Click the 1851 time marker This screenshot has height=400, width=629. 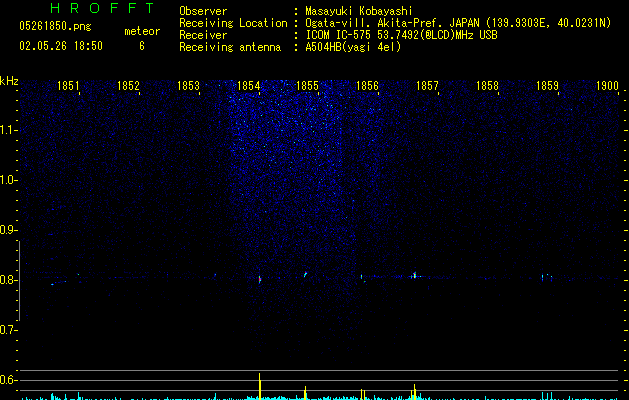coord(68,86)
